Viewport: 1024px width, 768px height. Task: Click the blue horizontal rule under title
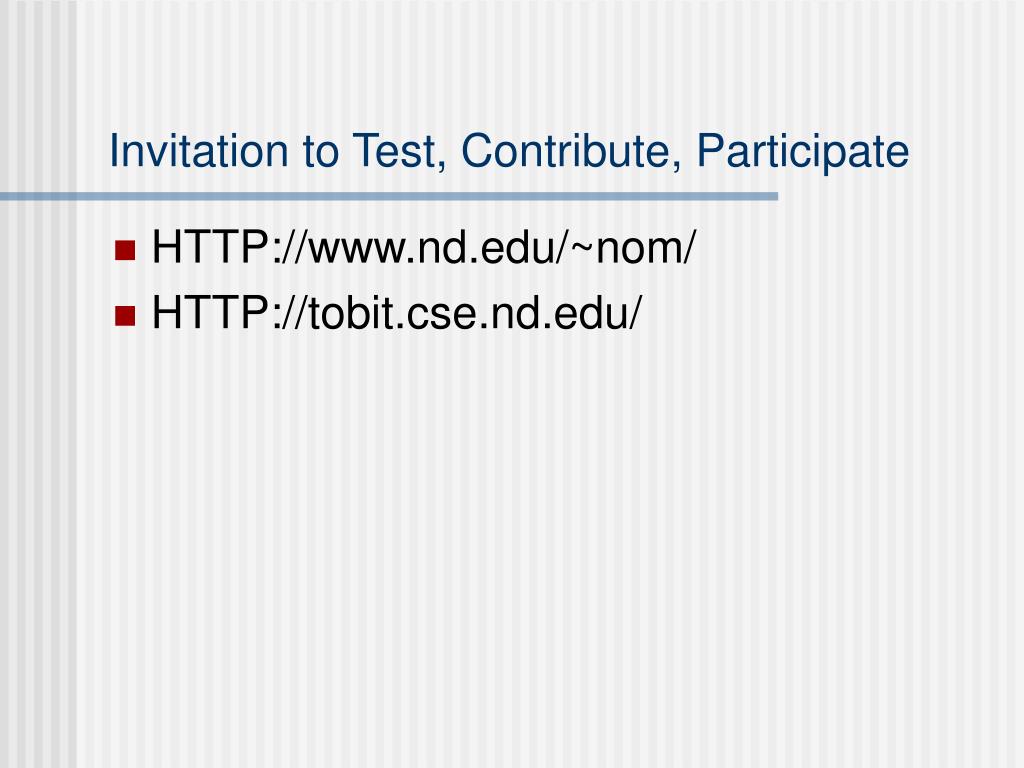389,196
